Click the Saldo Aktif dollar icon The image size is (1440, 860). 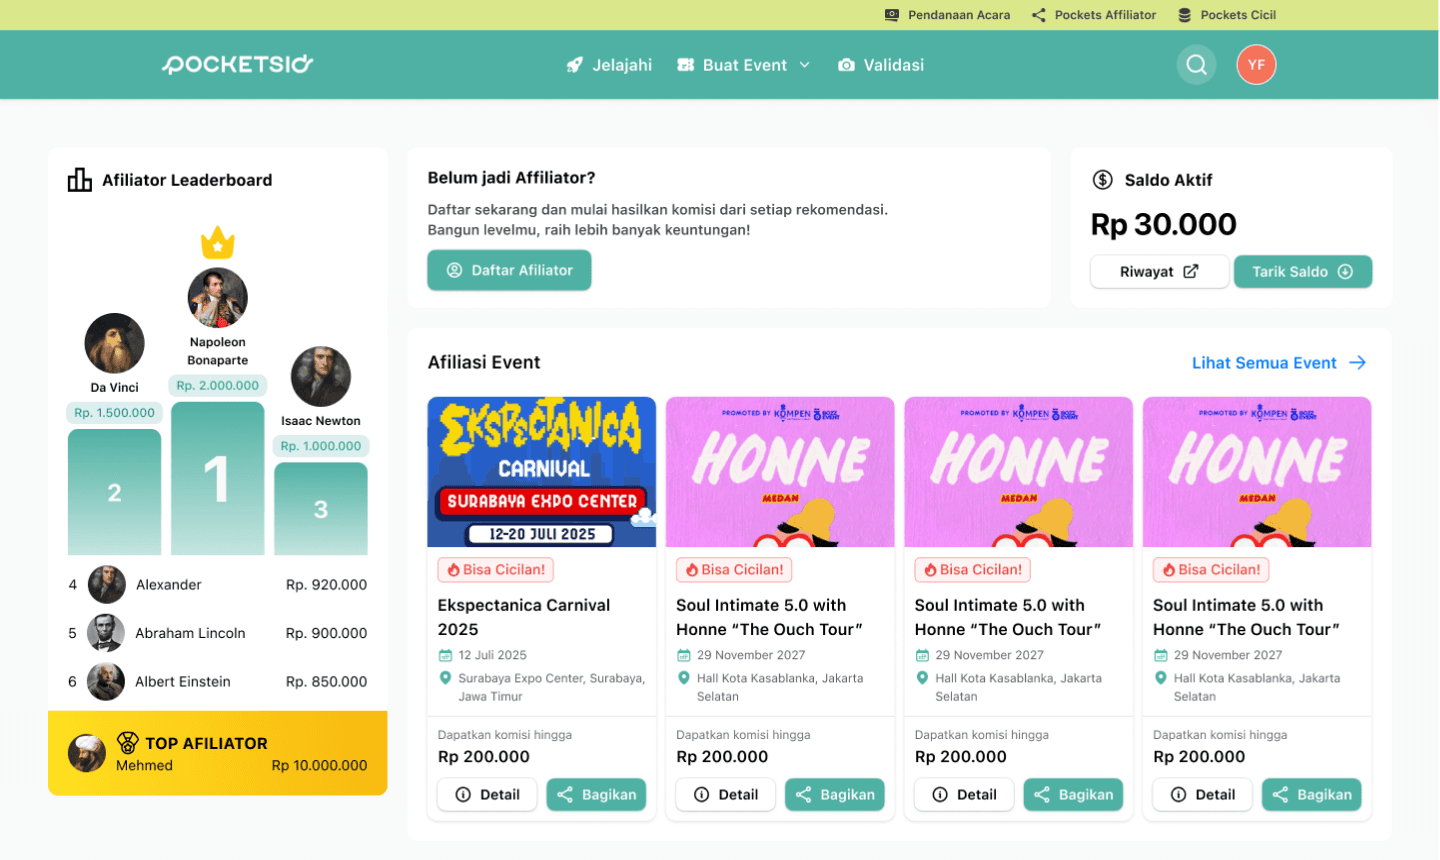(1102, 180)
